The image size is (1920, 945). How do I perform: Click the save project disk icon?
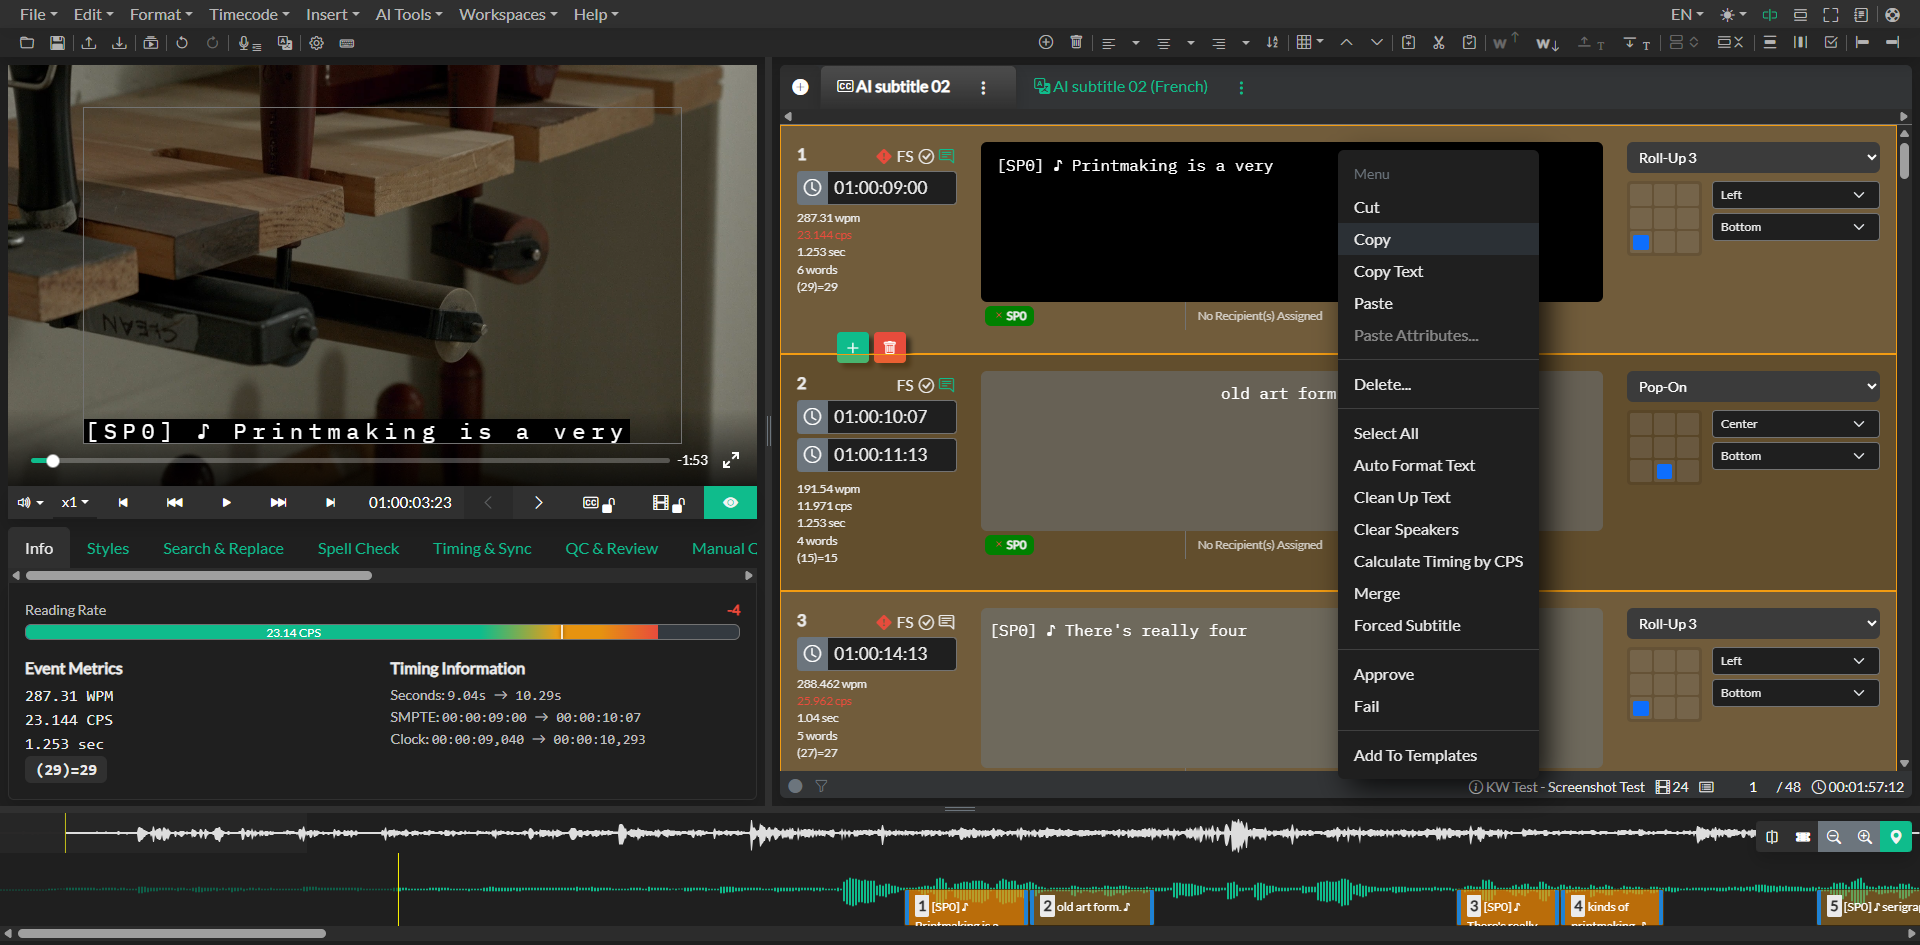[x=57, y=43]
